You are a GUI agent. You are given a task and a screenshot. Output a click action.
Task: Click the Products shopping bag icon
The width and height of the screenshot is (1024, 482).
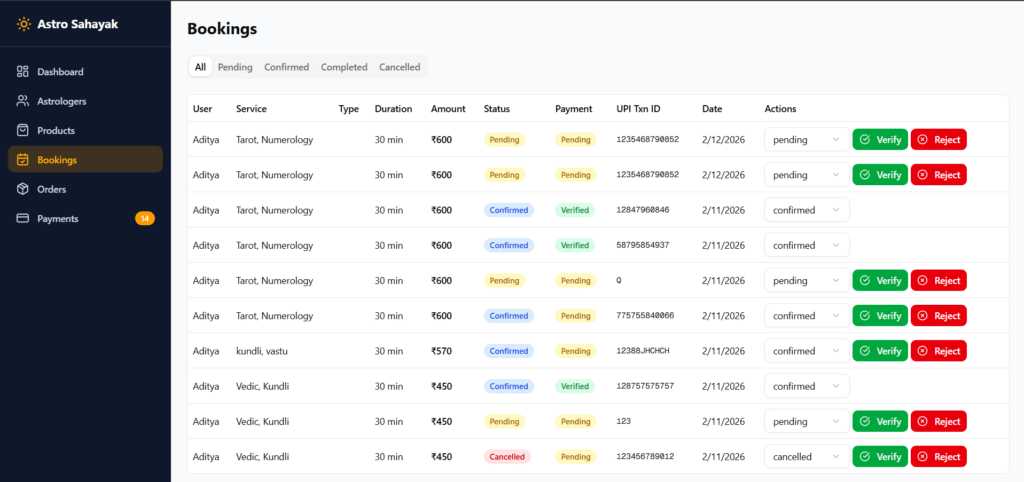pyautogui.click(x=23, y=130)
